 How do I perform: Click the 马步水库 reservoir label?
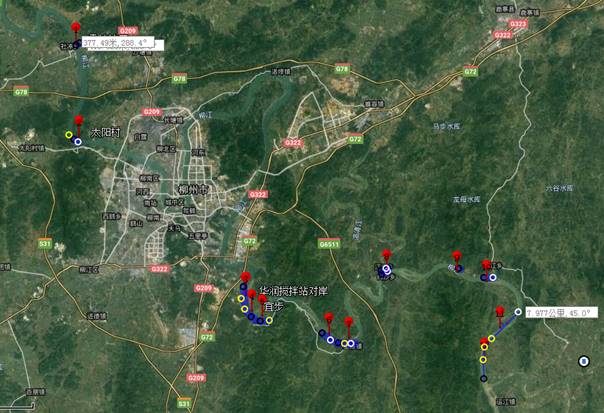tap(446, 126)
